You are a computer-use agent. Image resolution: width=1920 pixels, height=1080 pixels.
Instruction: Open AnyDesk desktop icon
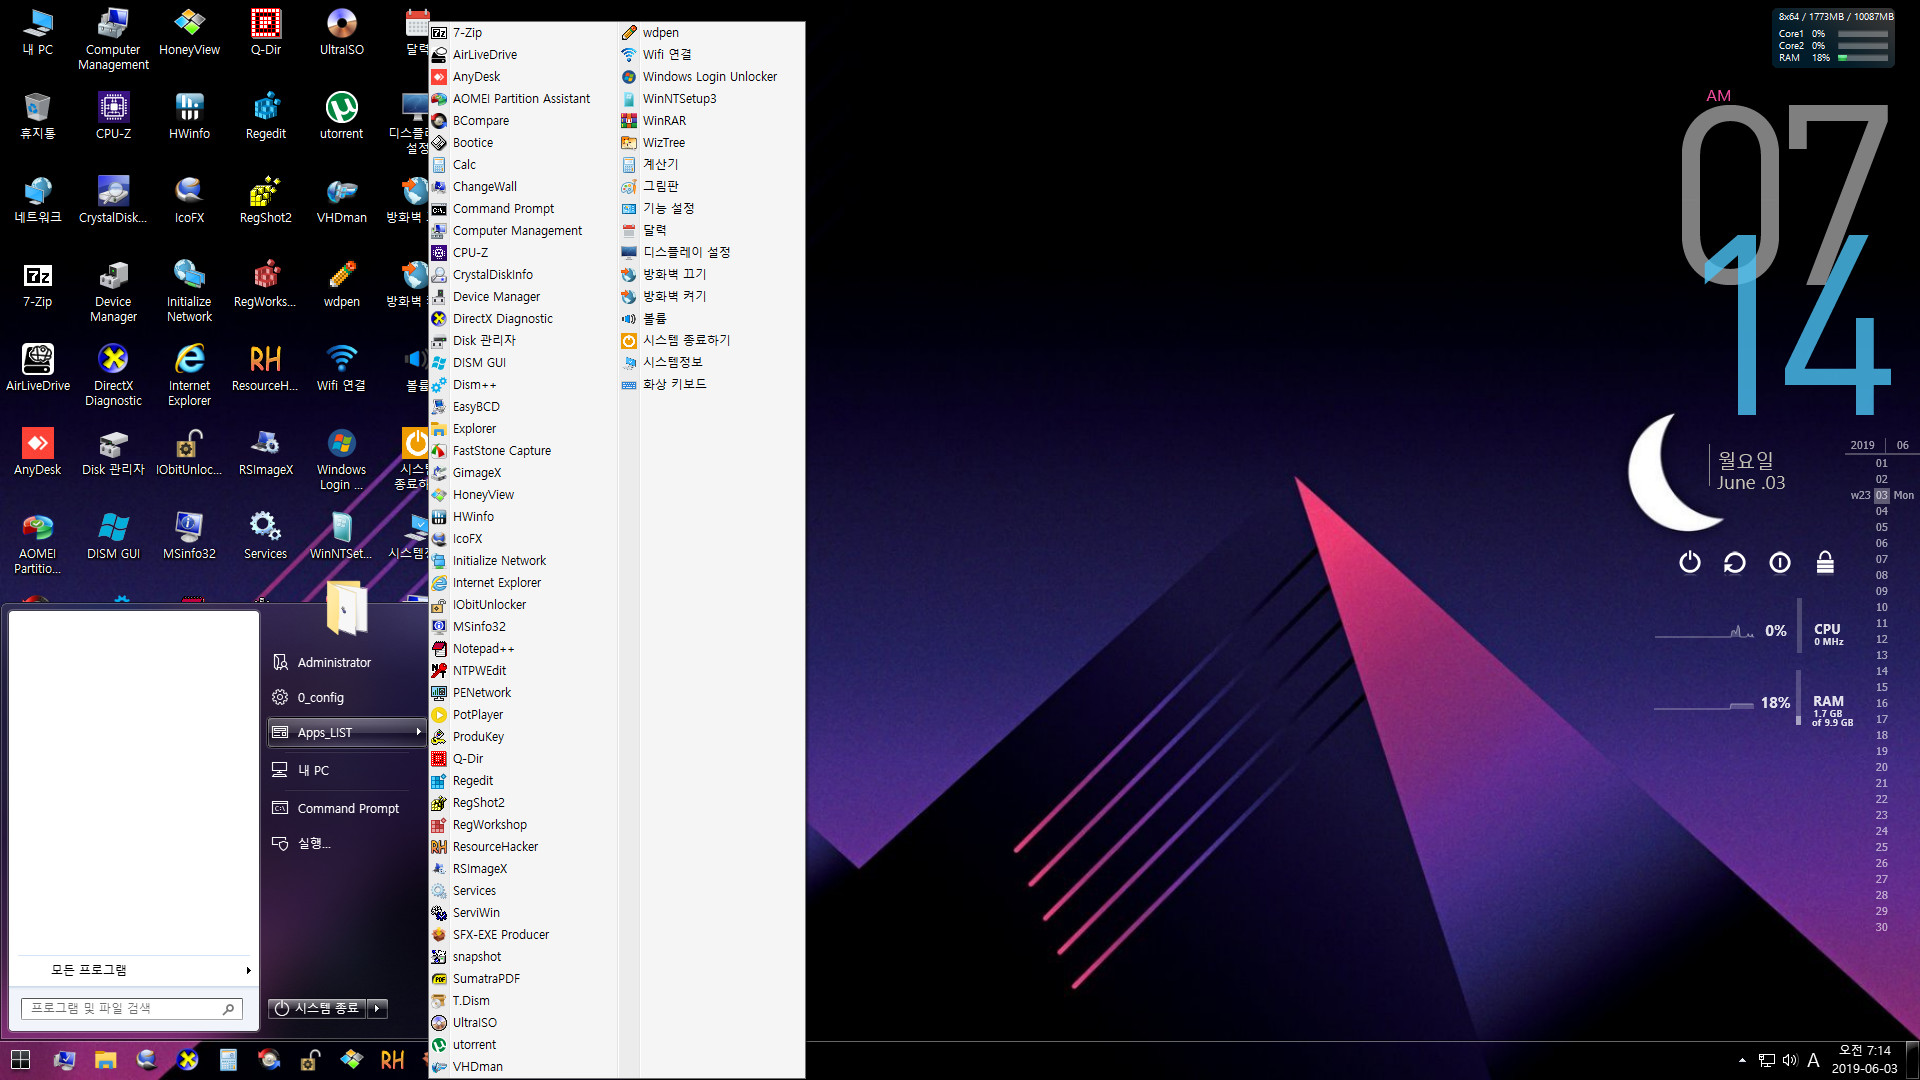coord(38,451)
